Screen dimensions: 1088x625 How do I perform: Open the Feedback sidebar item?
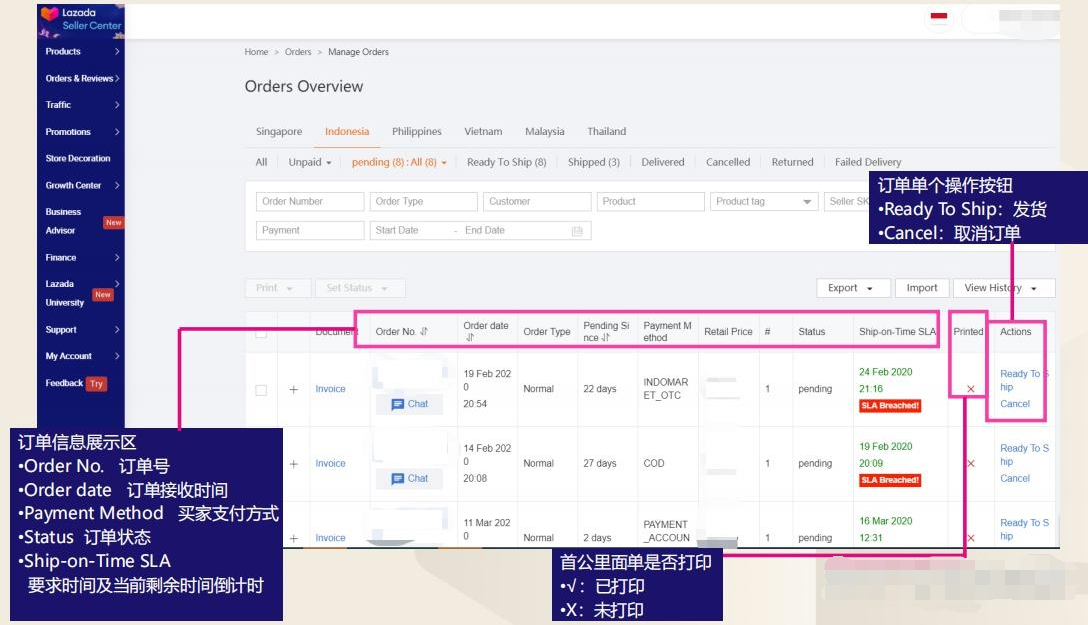(x=64, y=383)
